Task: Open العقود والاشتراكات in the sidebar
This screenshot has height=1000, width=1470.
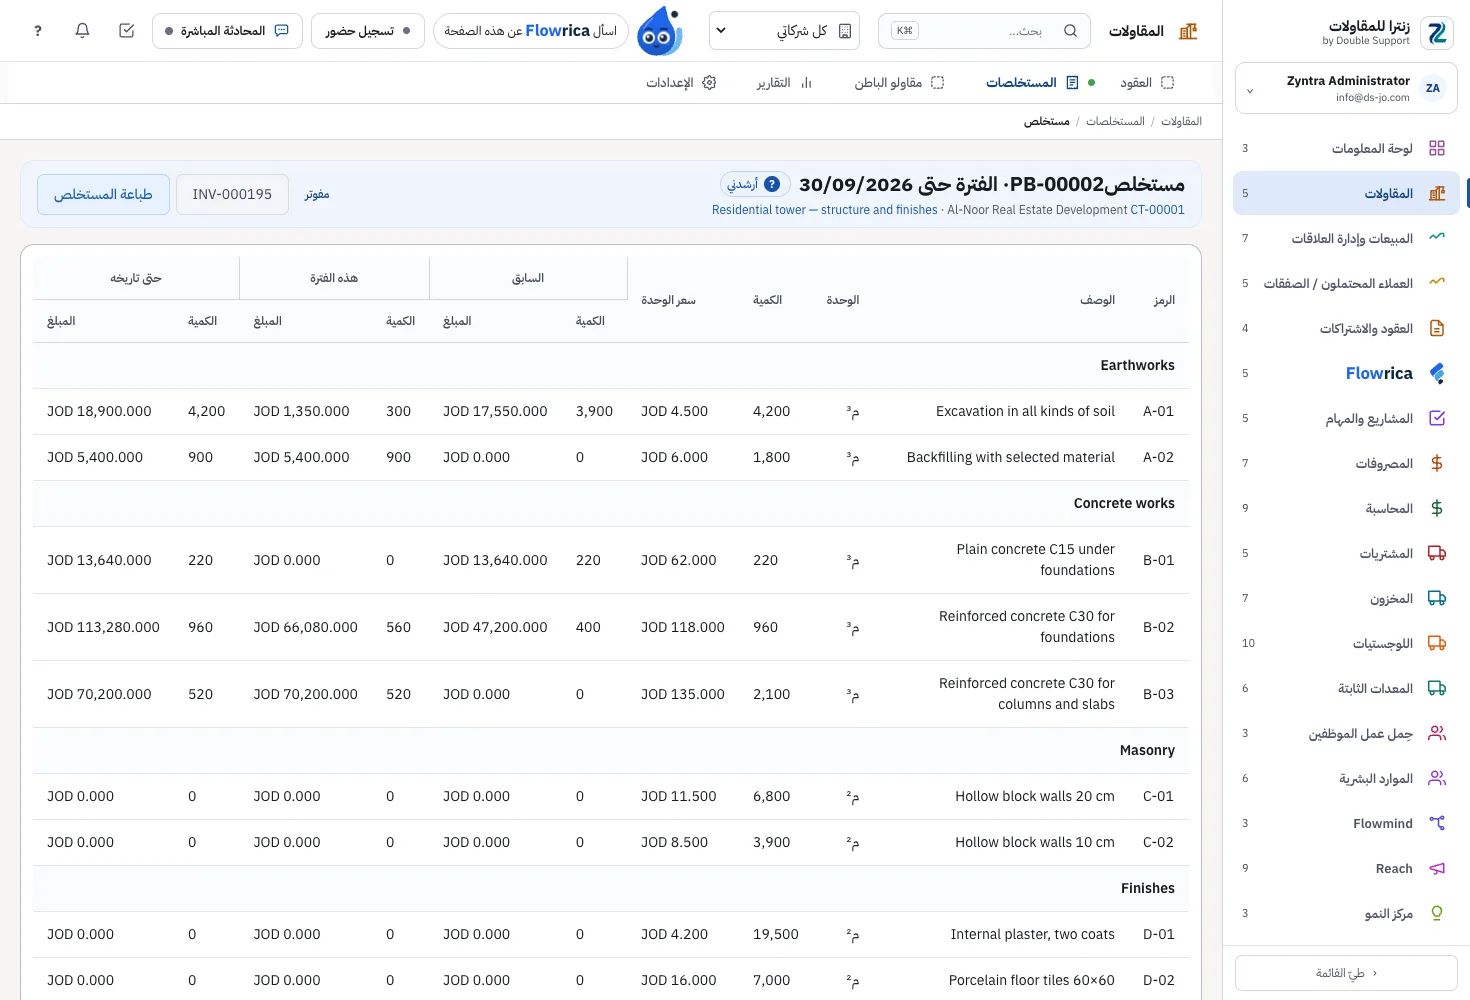Action: [1346, 328]
